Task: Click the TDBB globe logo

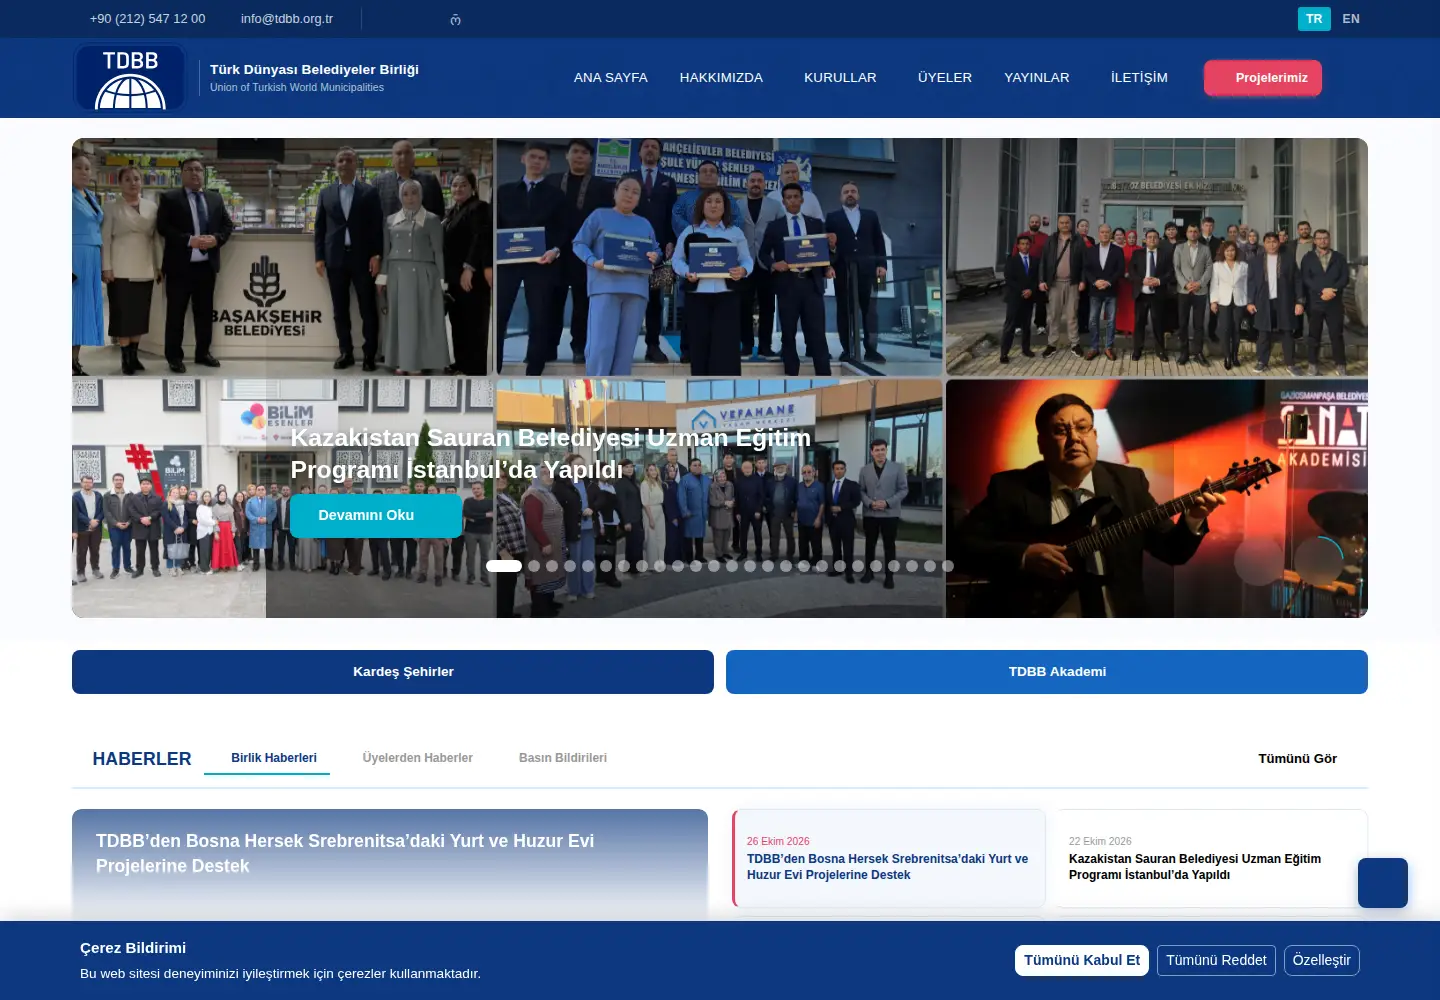Action: coord(130,78)
